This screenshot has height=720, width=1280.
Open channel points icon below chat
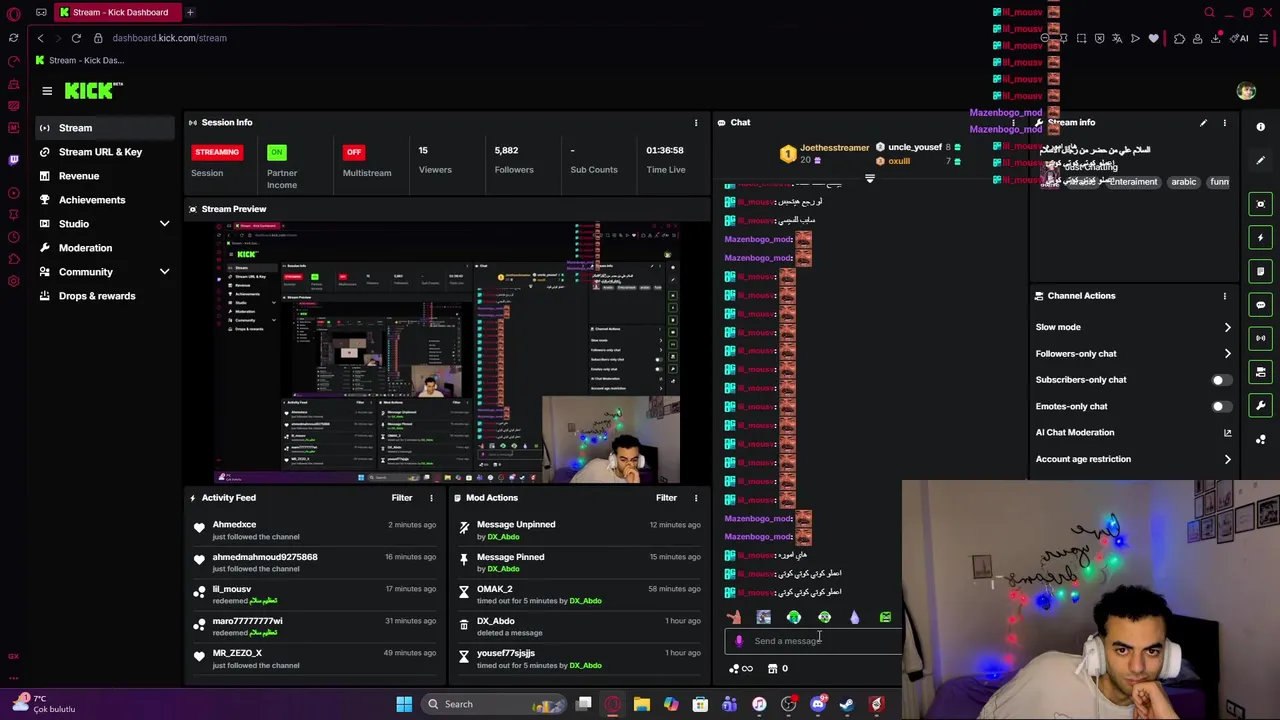(741, 669)
